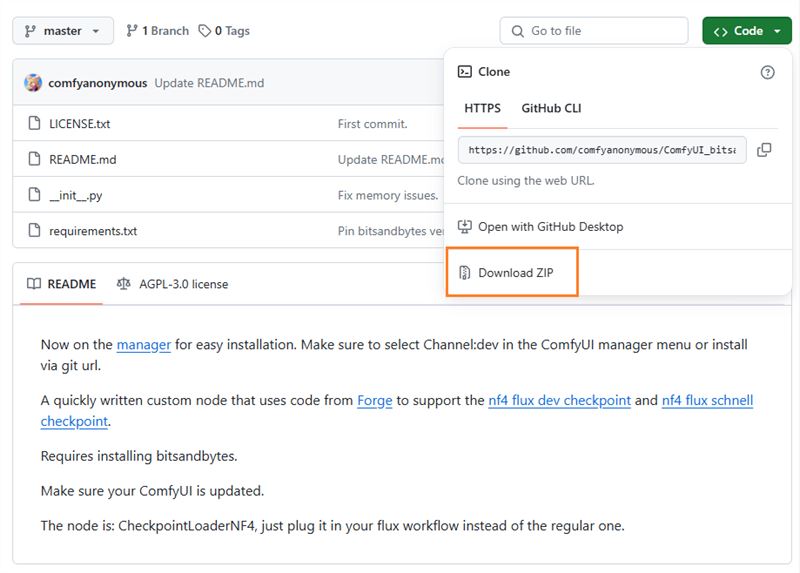The height and width of the screenshot is (573, 800).
Task: Open the __init__.py file
Action: (x=76, y=195)
